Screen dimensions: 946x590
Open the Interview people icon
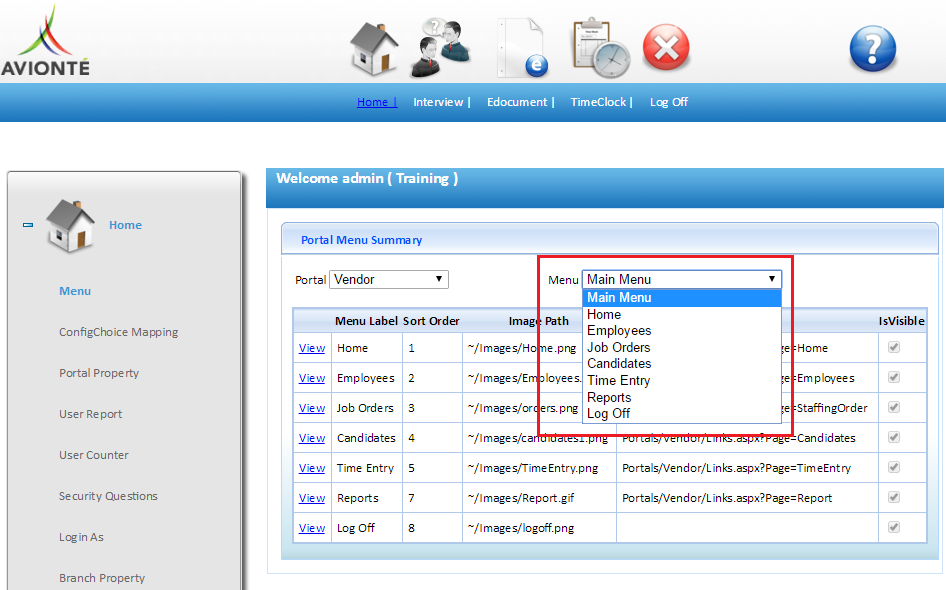440,48
